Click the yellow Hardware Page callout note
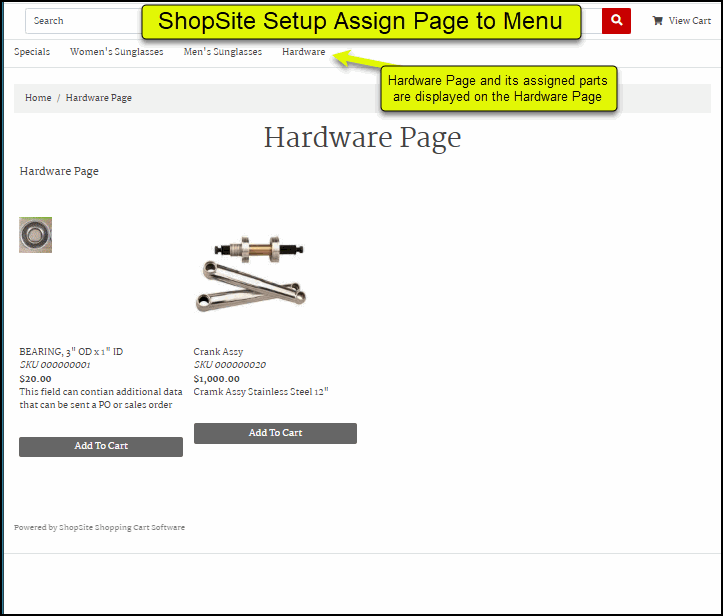This screenshot has height=616, width=723. tap(497, 89)
